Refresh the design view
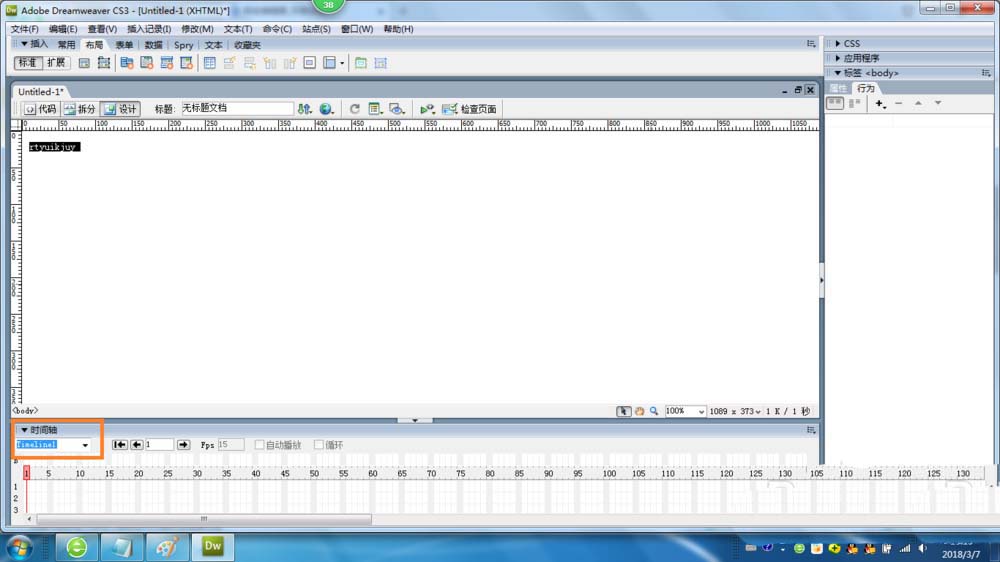 click(x=355, y=109)
